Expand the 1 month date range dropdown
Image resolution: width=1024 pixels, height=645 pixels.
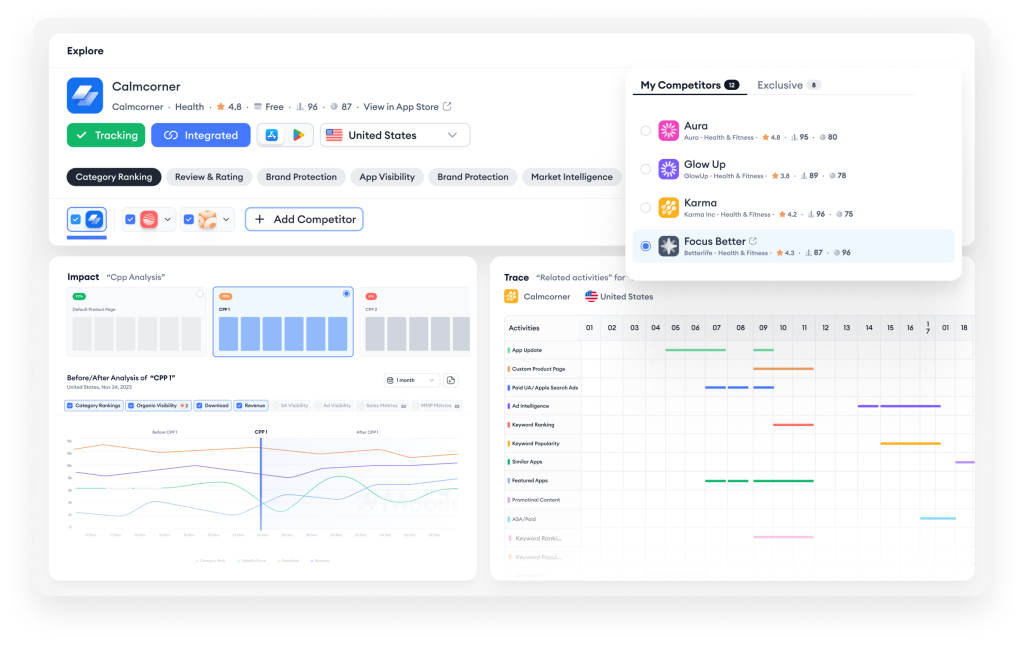pos(411,380)
